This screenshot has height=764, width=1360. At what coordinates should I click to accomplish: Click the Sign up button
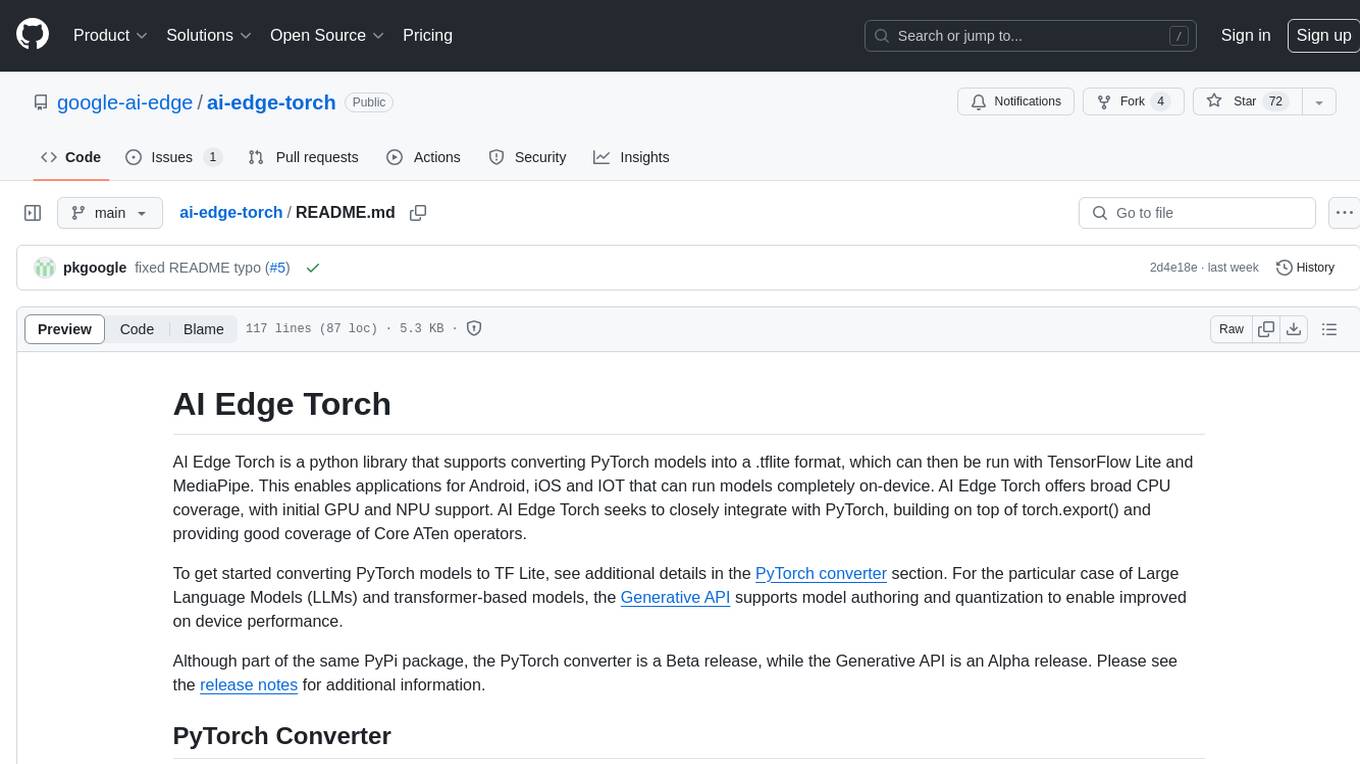point(1323,35)
